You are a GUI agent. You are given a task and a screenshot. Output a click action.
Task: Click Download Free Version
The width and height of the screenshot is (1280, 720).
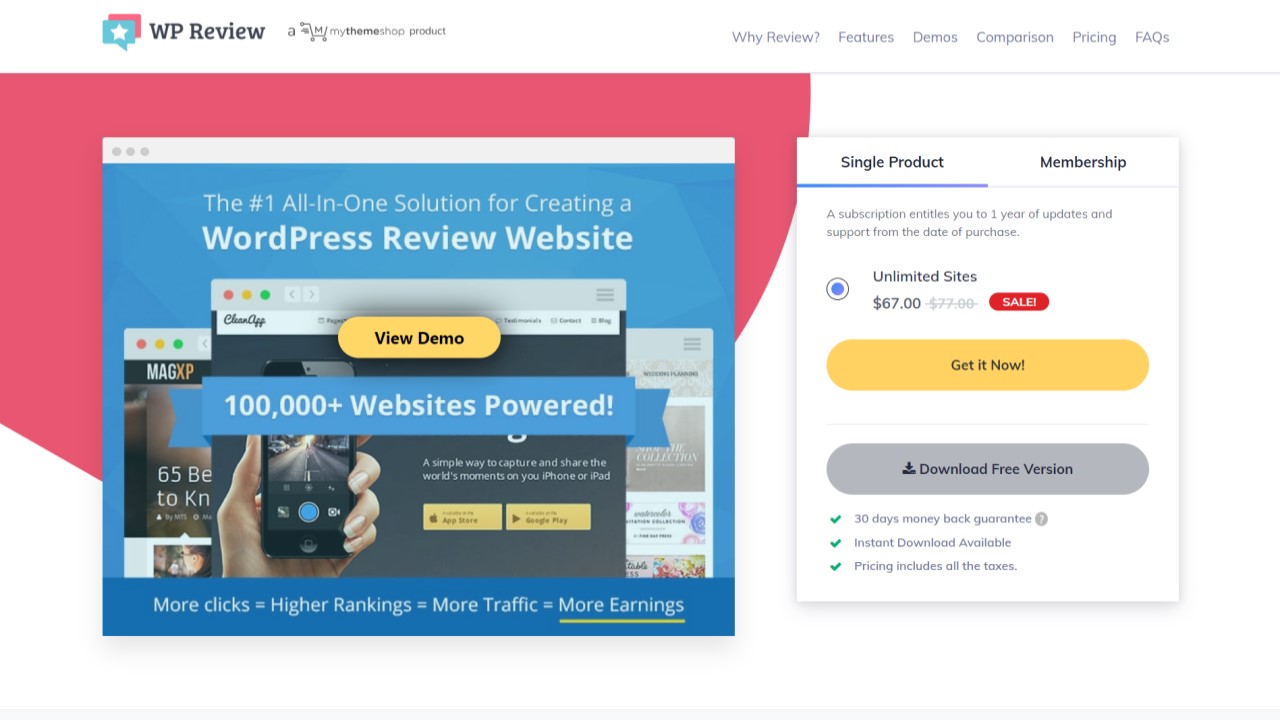pyautogui.click(x=987, y=468)
